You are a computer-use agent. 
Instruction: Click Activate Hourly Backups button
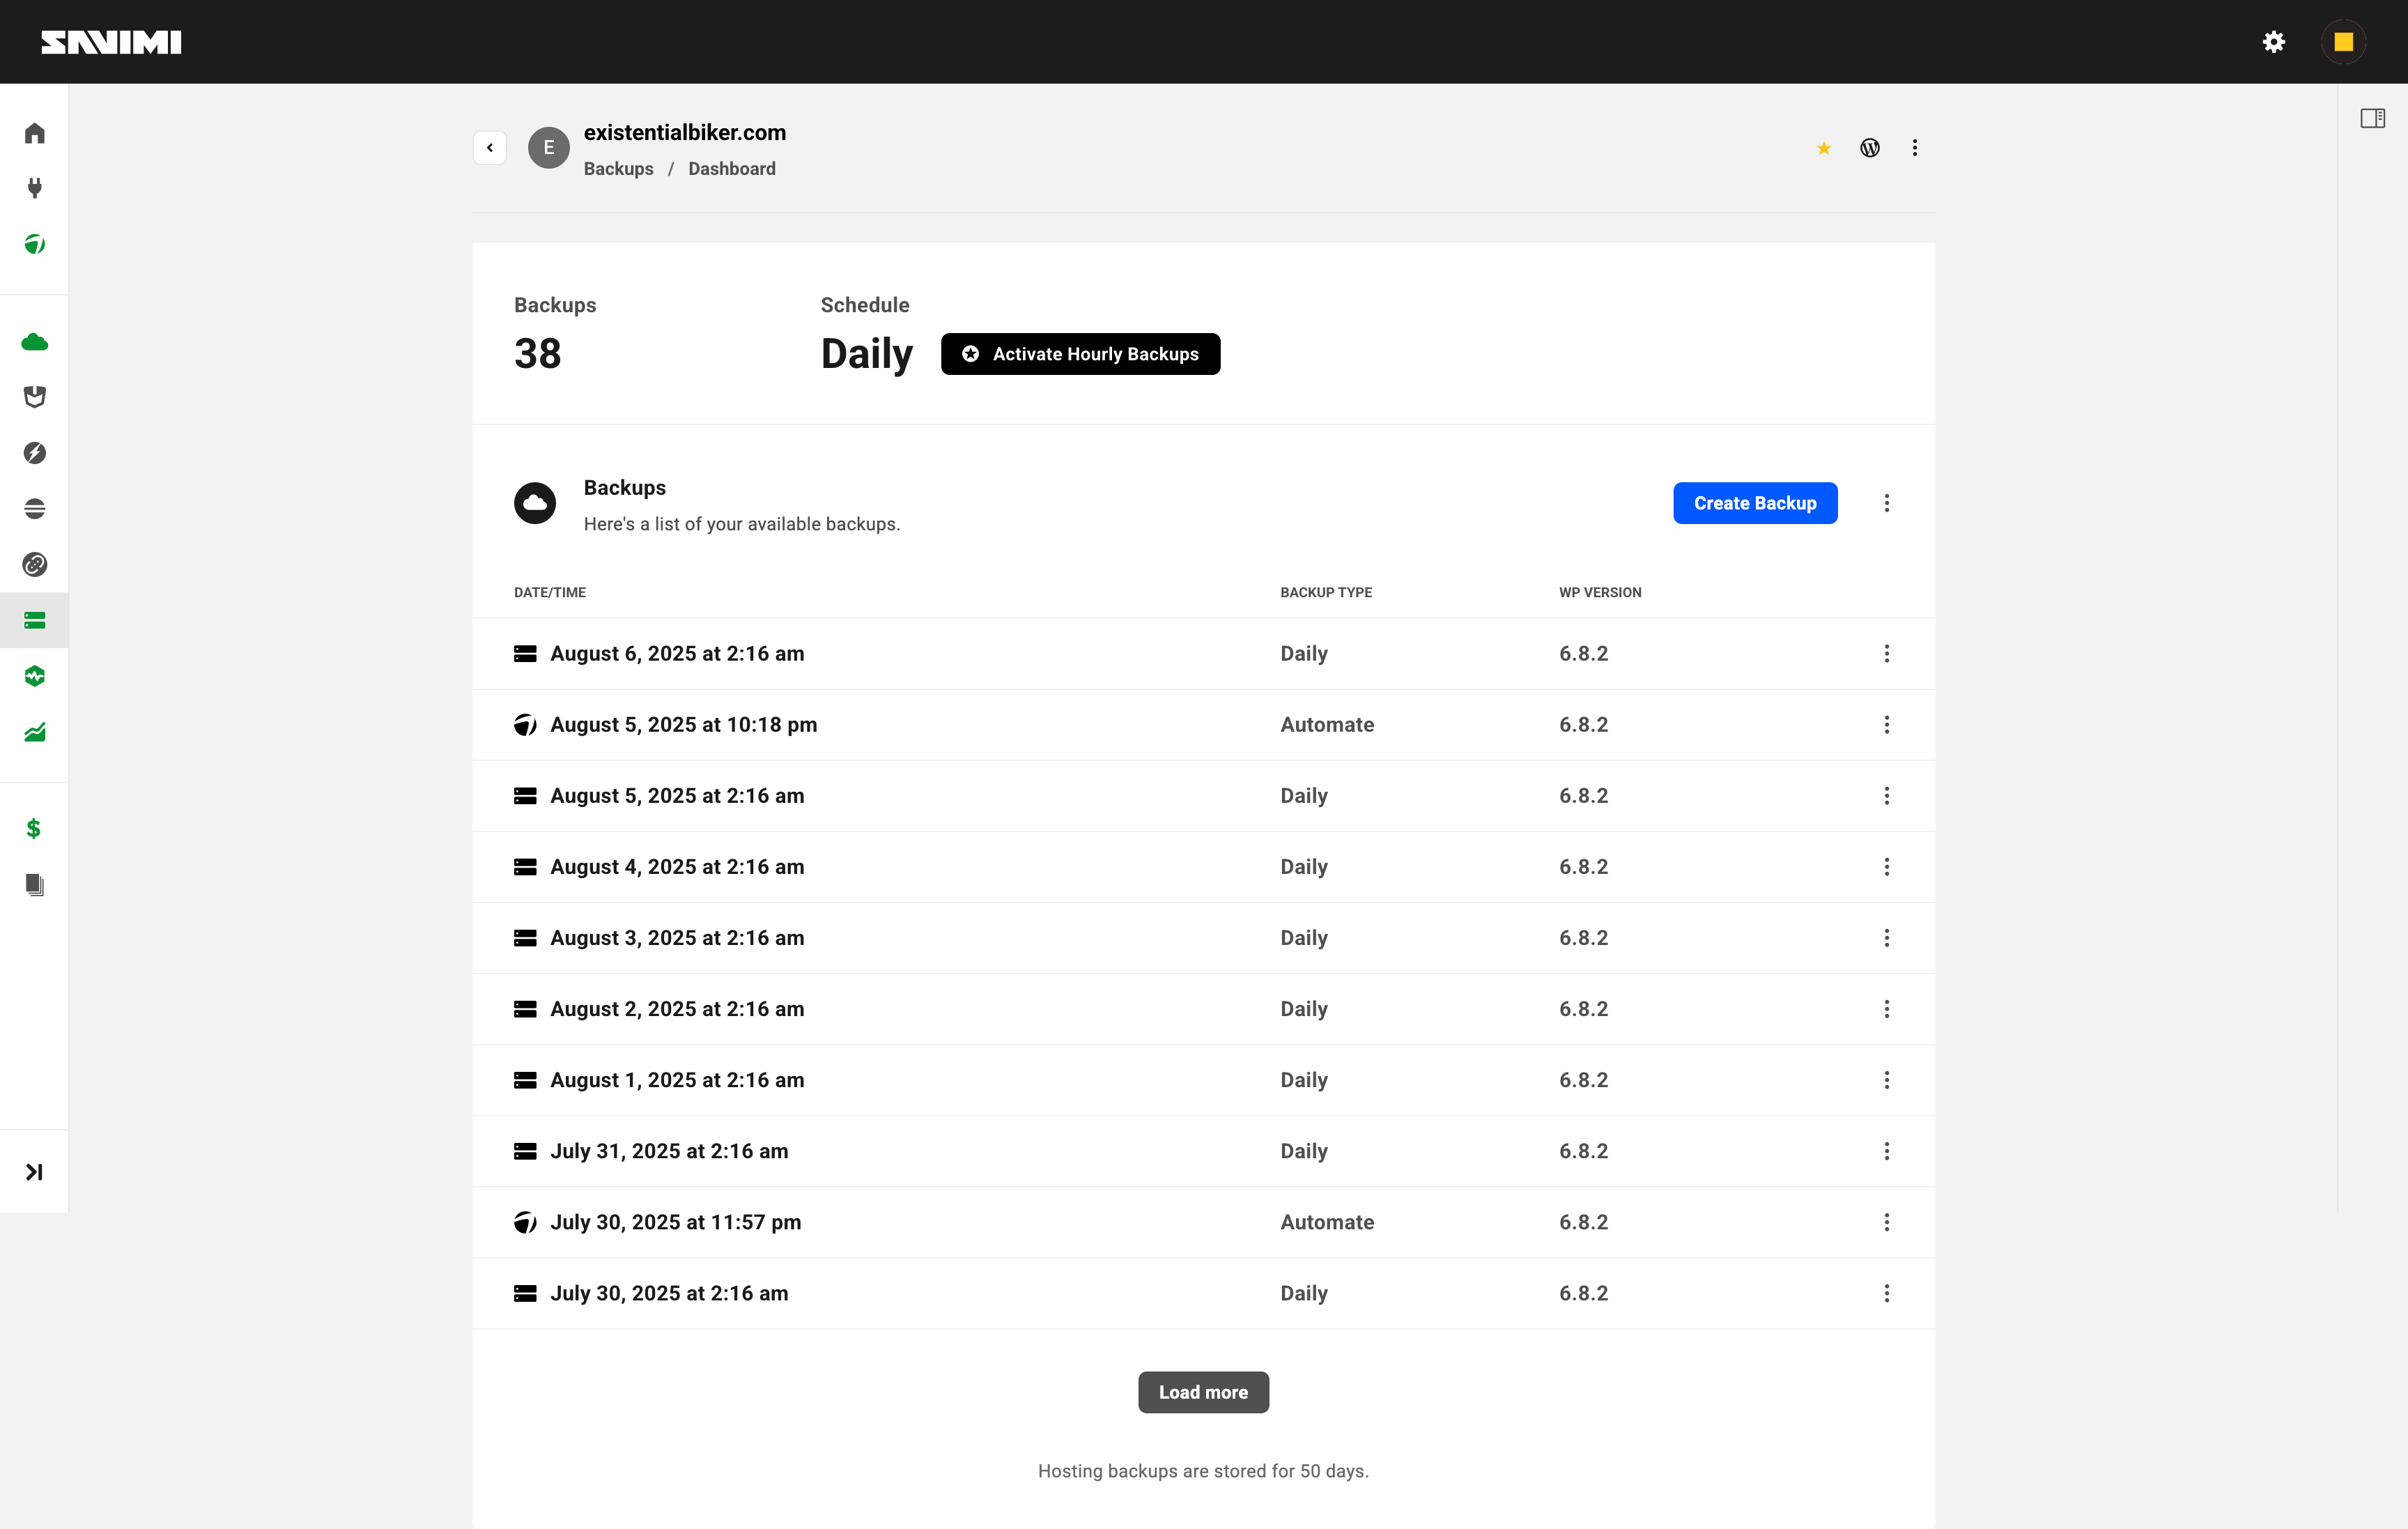pyautogui.click(x=1080, y=354)
